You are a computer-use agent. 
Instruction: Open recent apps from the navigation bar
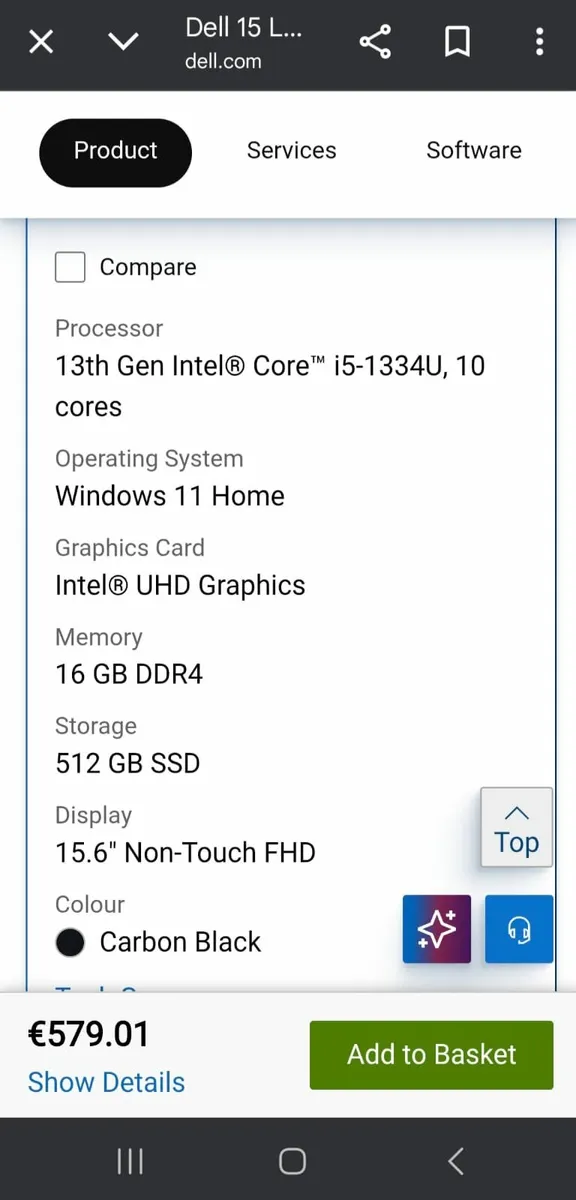coord(130,1161)
